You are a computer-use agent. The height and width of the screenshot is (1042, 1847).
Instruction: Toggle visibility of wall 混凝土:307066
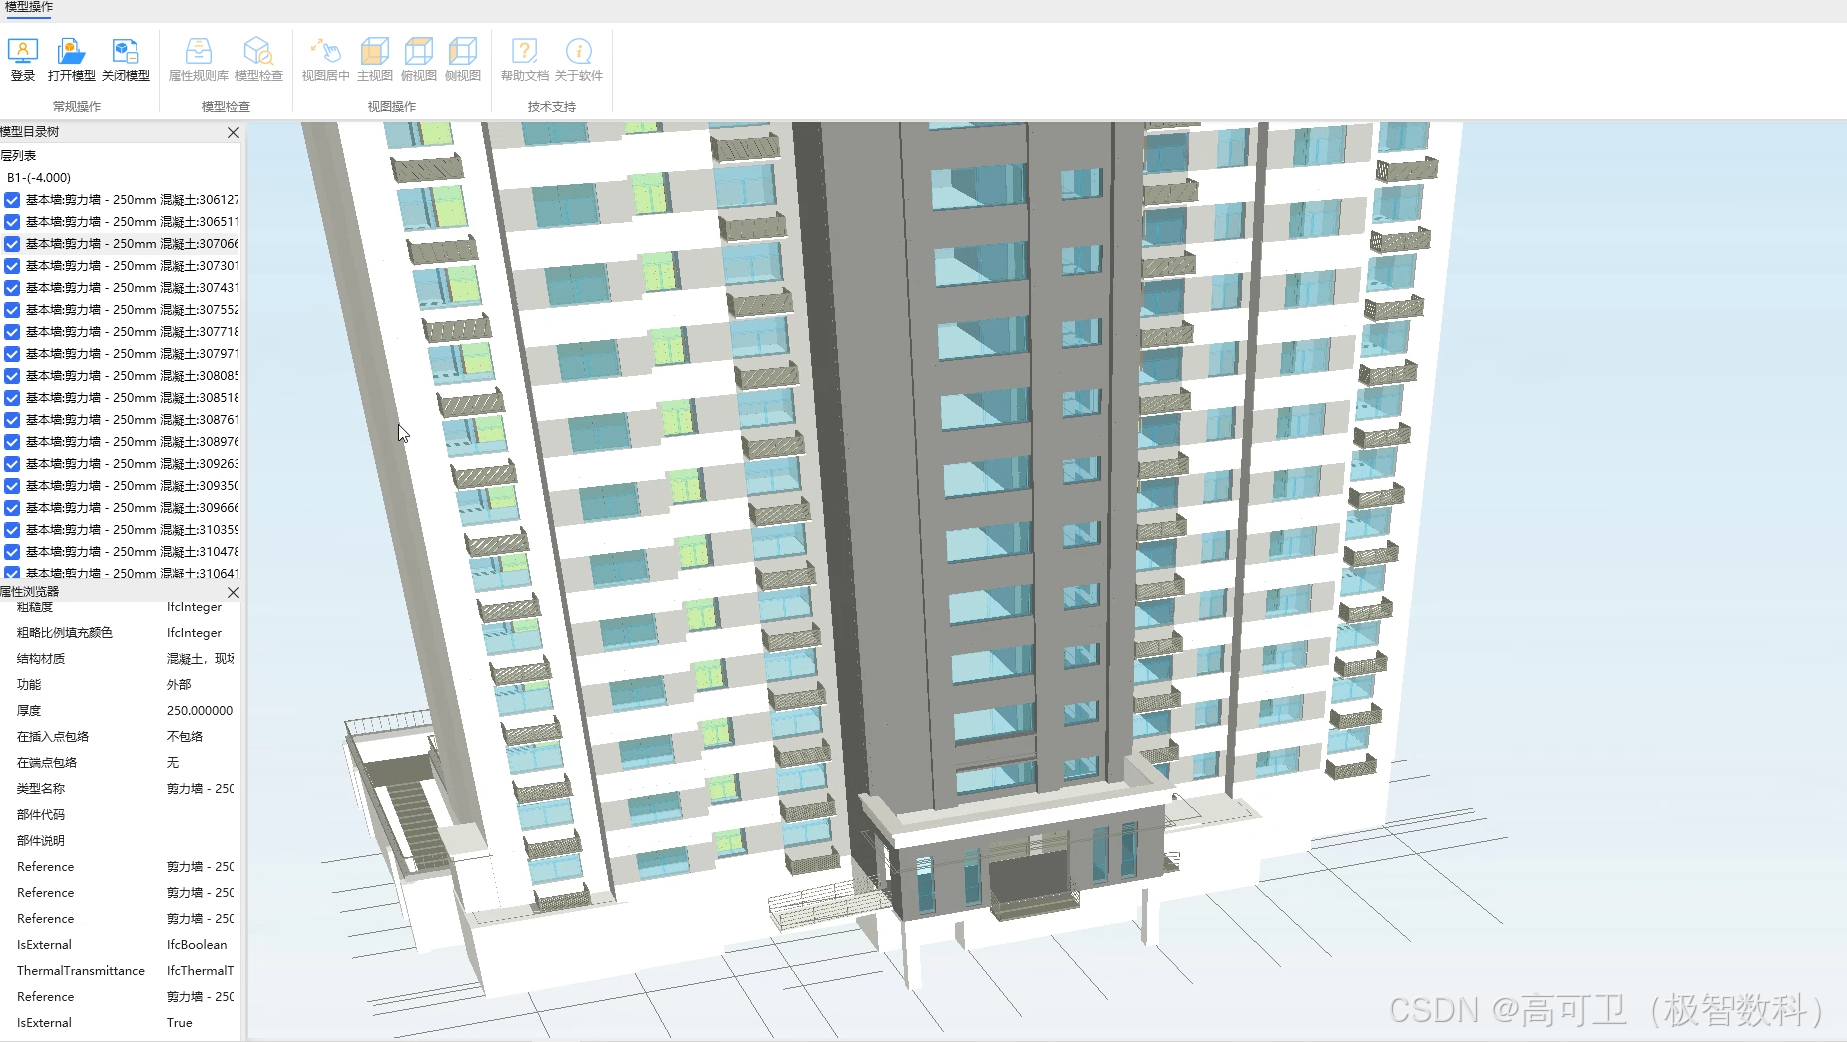point(11,243)
